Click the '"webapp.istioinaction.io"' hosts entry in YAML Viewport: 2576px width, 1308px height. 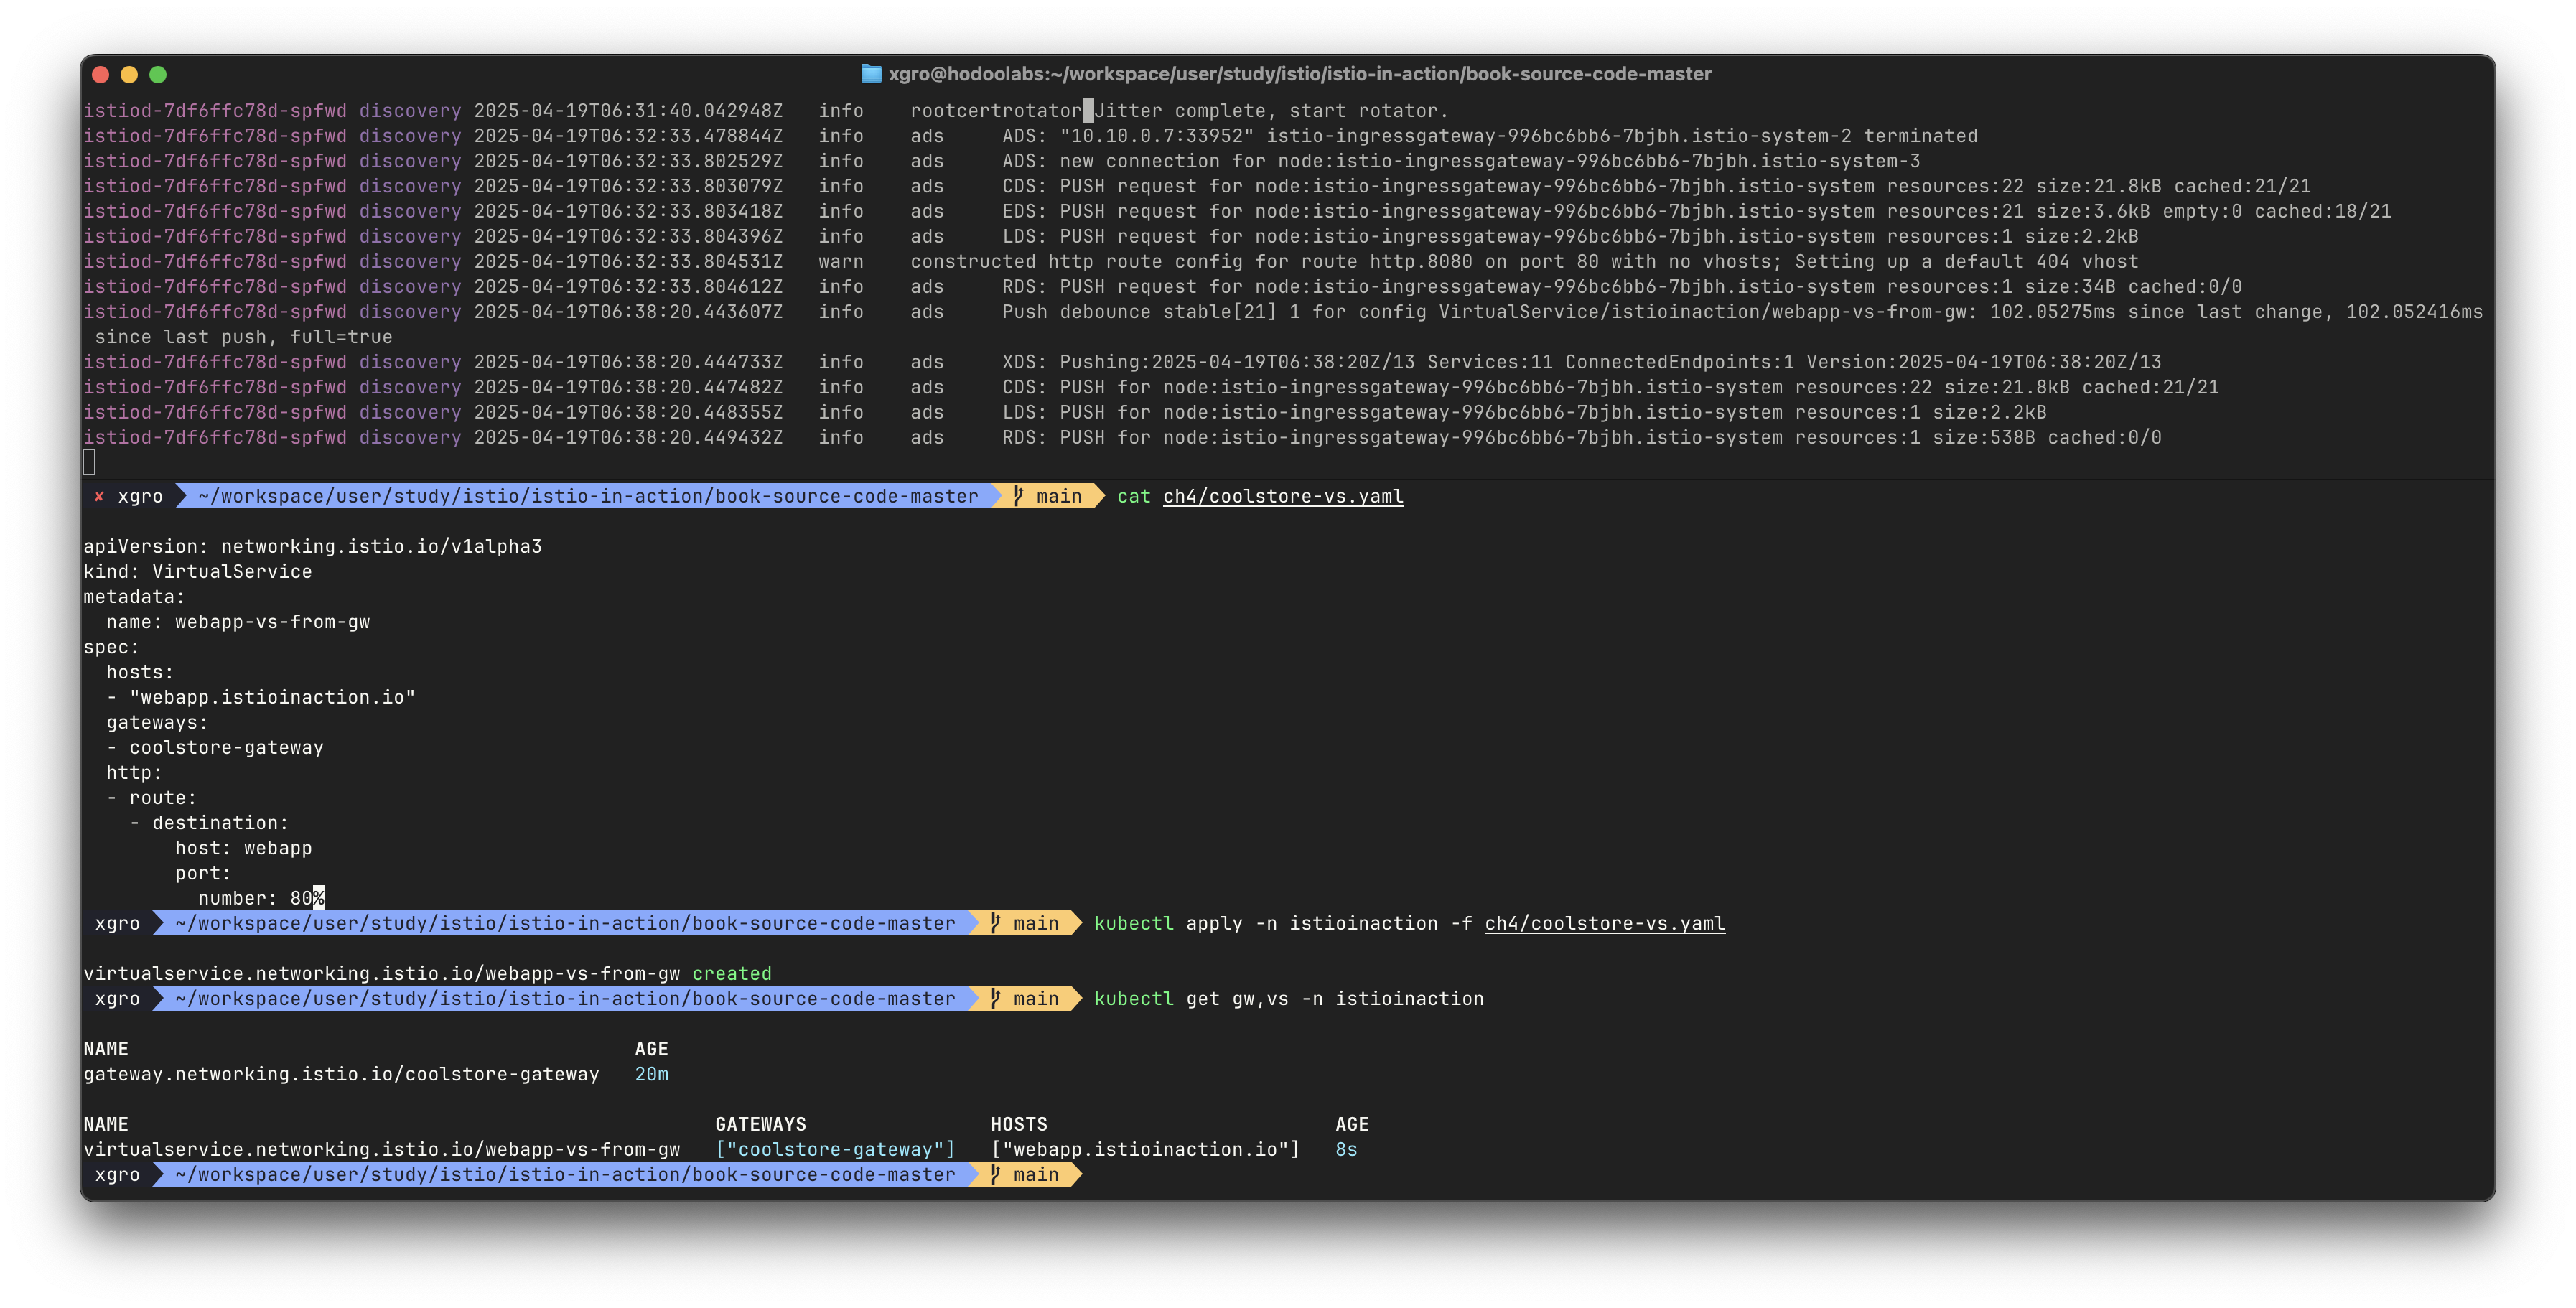(x=272, y=697)
